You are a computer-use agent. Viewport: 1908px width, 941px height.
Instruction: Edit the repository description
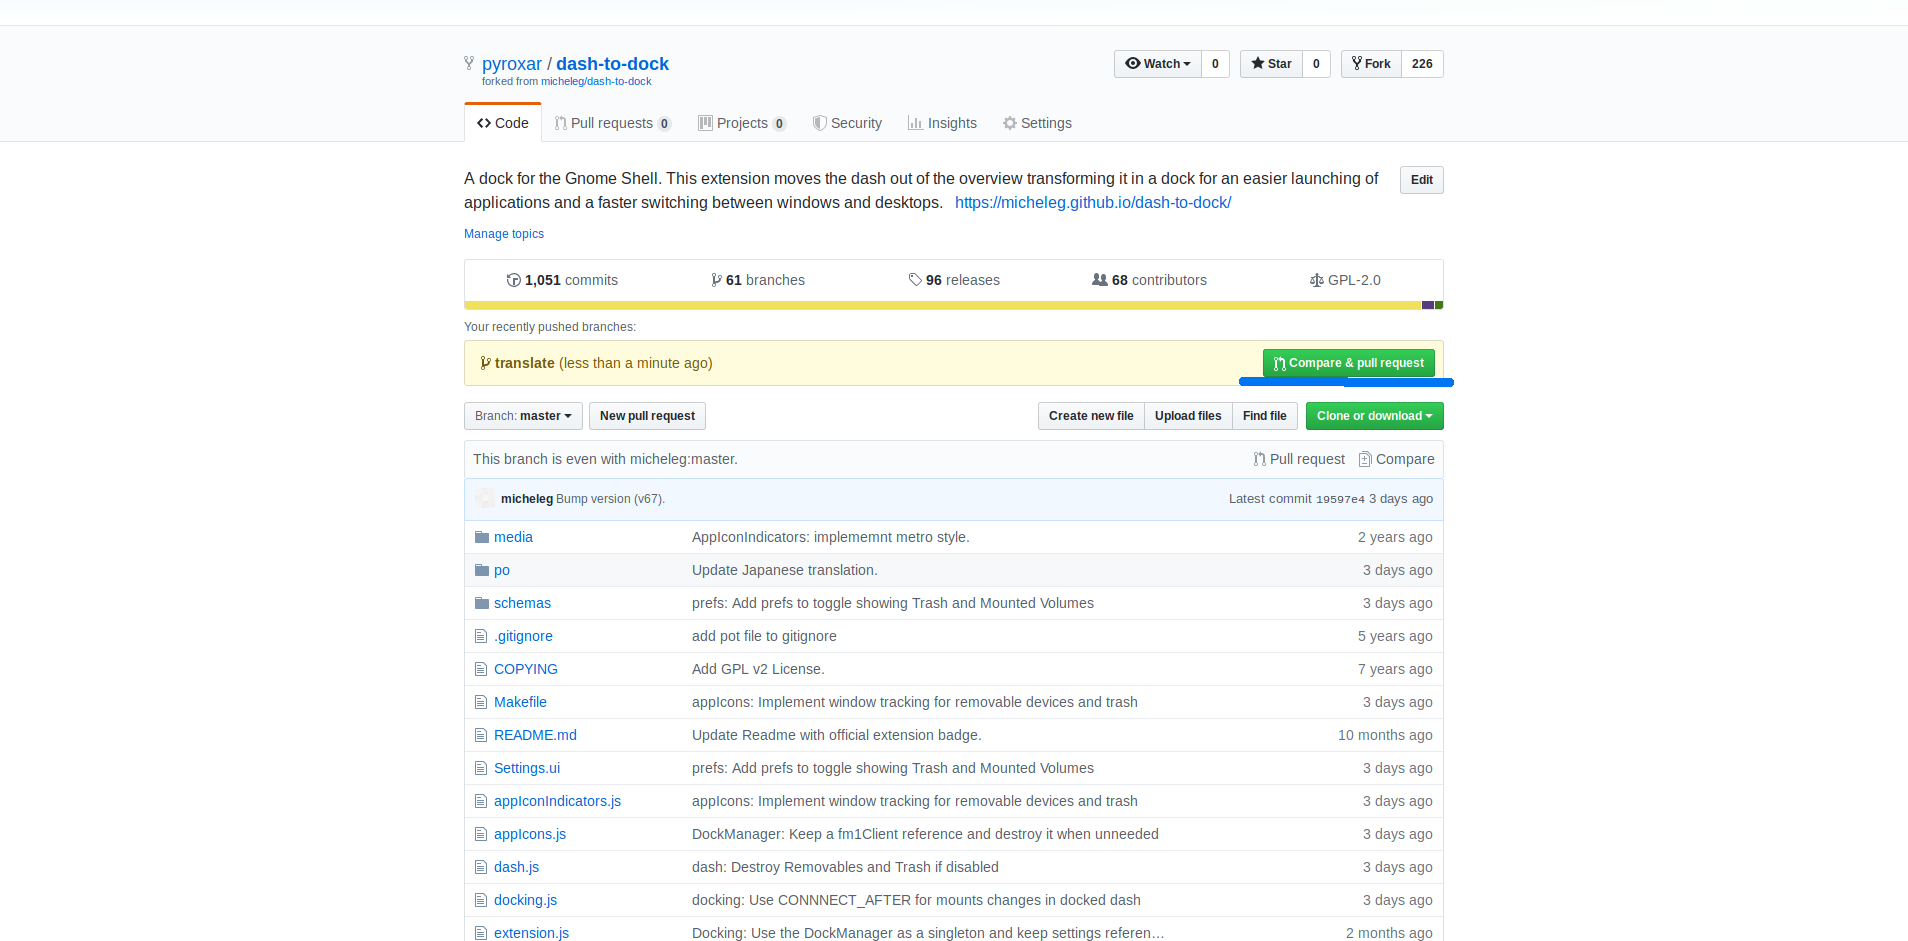pos(1422,180)
